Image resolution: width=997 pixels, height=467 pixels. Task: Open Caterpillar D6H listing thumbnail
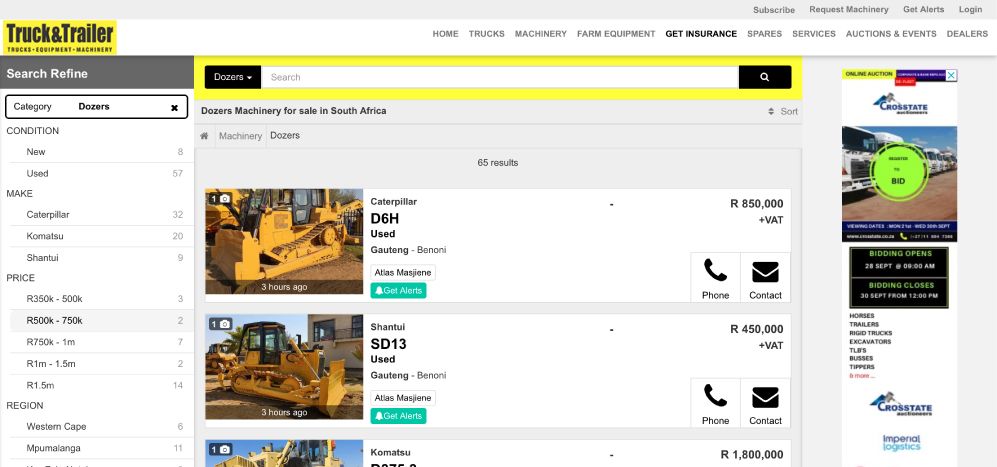coord(284,241)
